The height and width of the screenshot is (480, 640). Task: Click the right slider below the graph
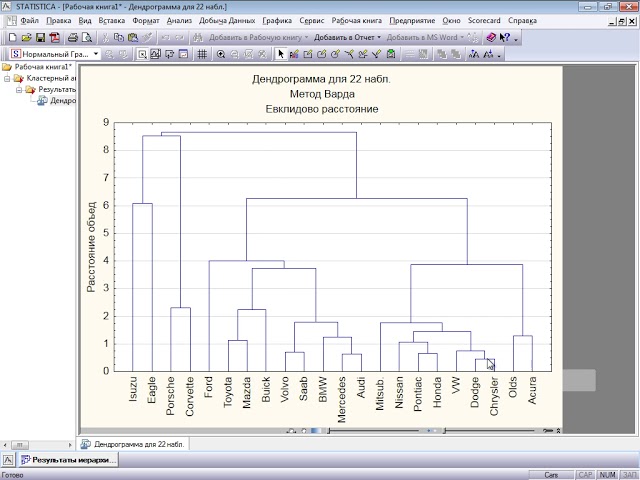(x=489, y=431)
